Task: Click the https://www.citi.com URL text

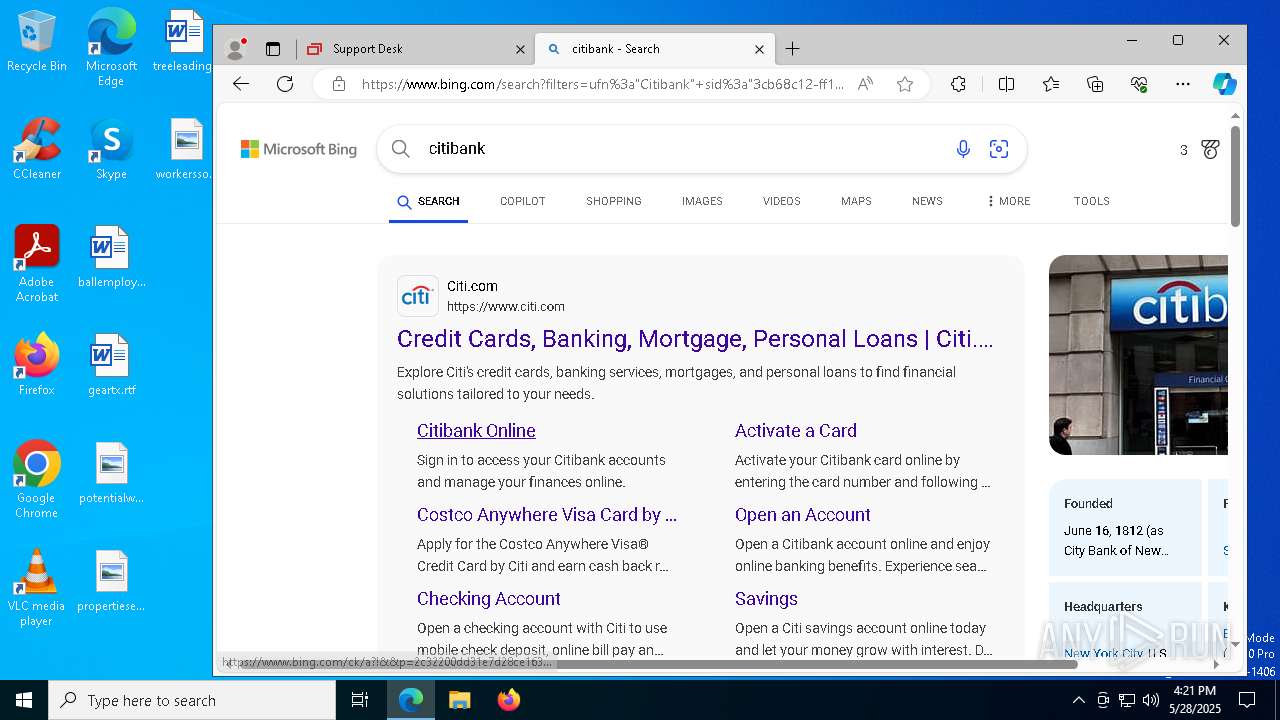Action: pyautogui.click(x=506, y=307)
